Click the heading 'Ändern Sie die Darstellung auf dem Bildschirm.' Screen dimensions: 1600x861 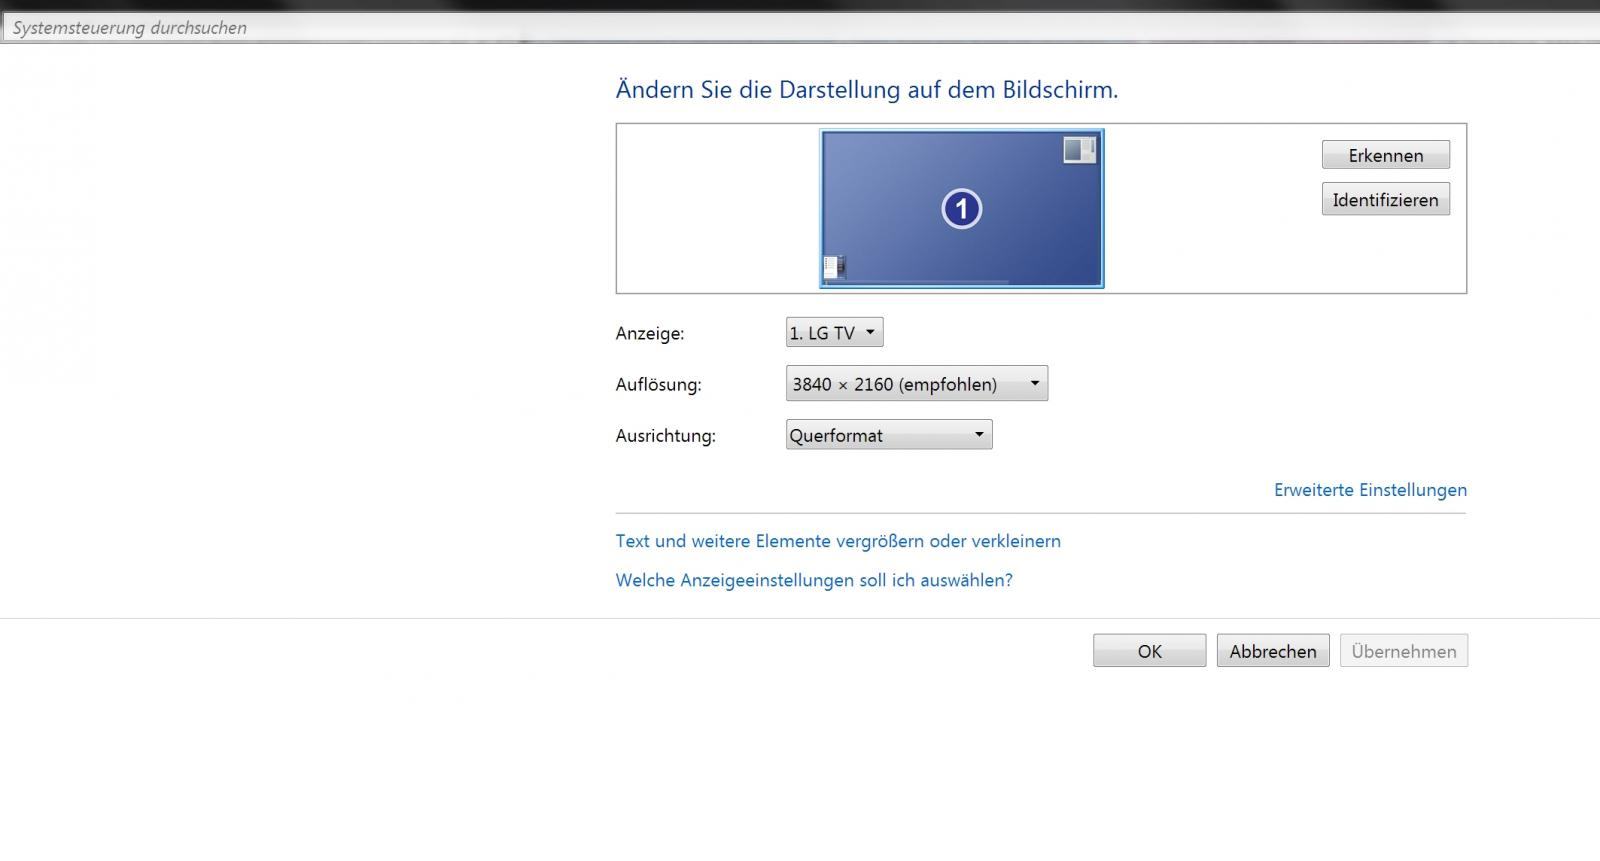pyautogui.click(x=867, y=89)
